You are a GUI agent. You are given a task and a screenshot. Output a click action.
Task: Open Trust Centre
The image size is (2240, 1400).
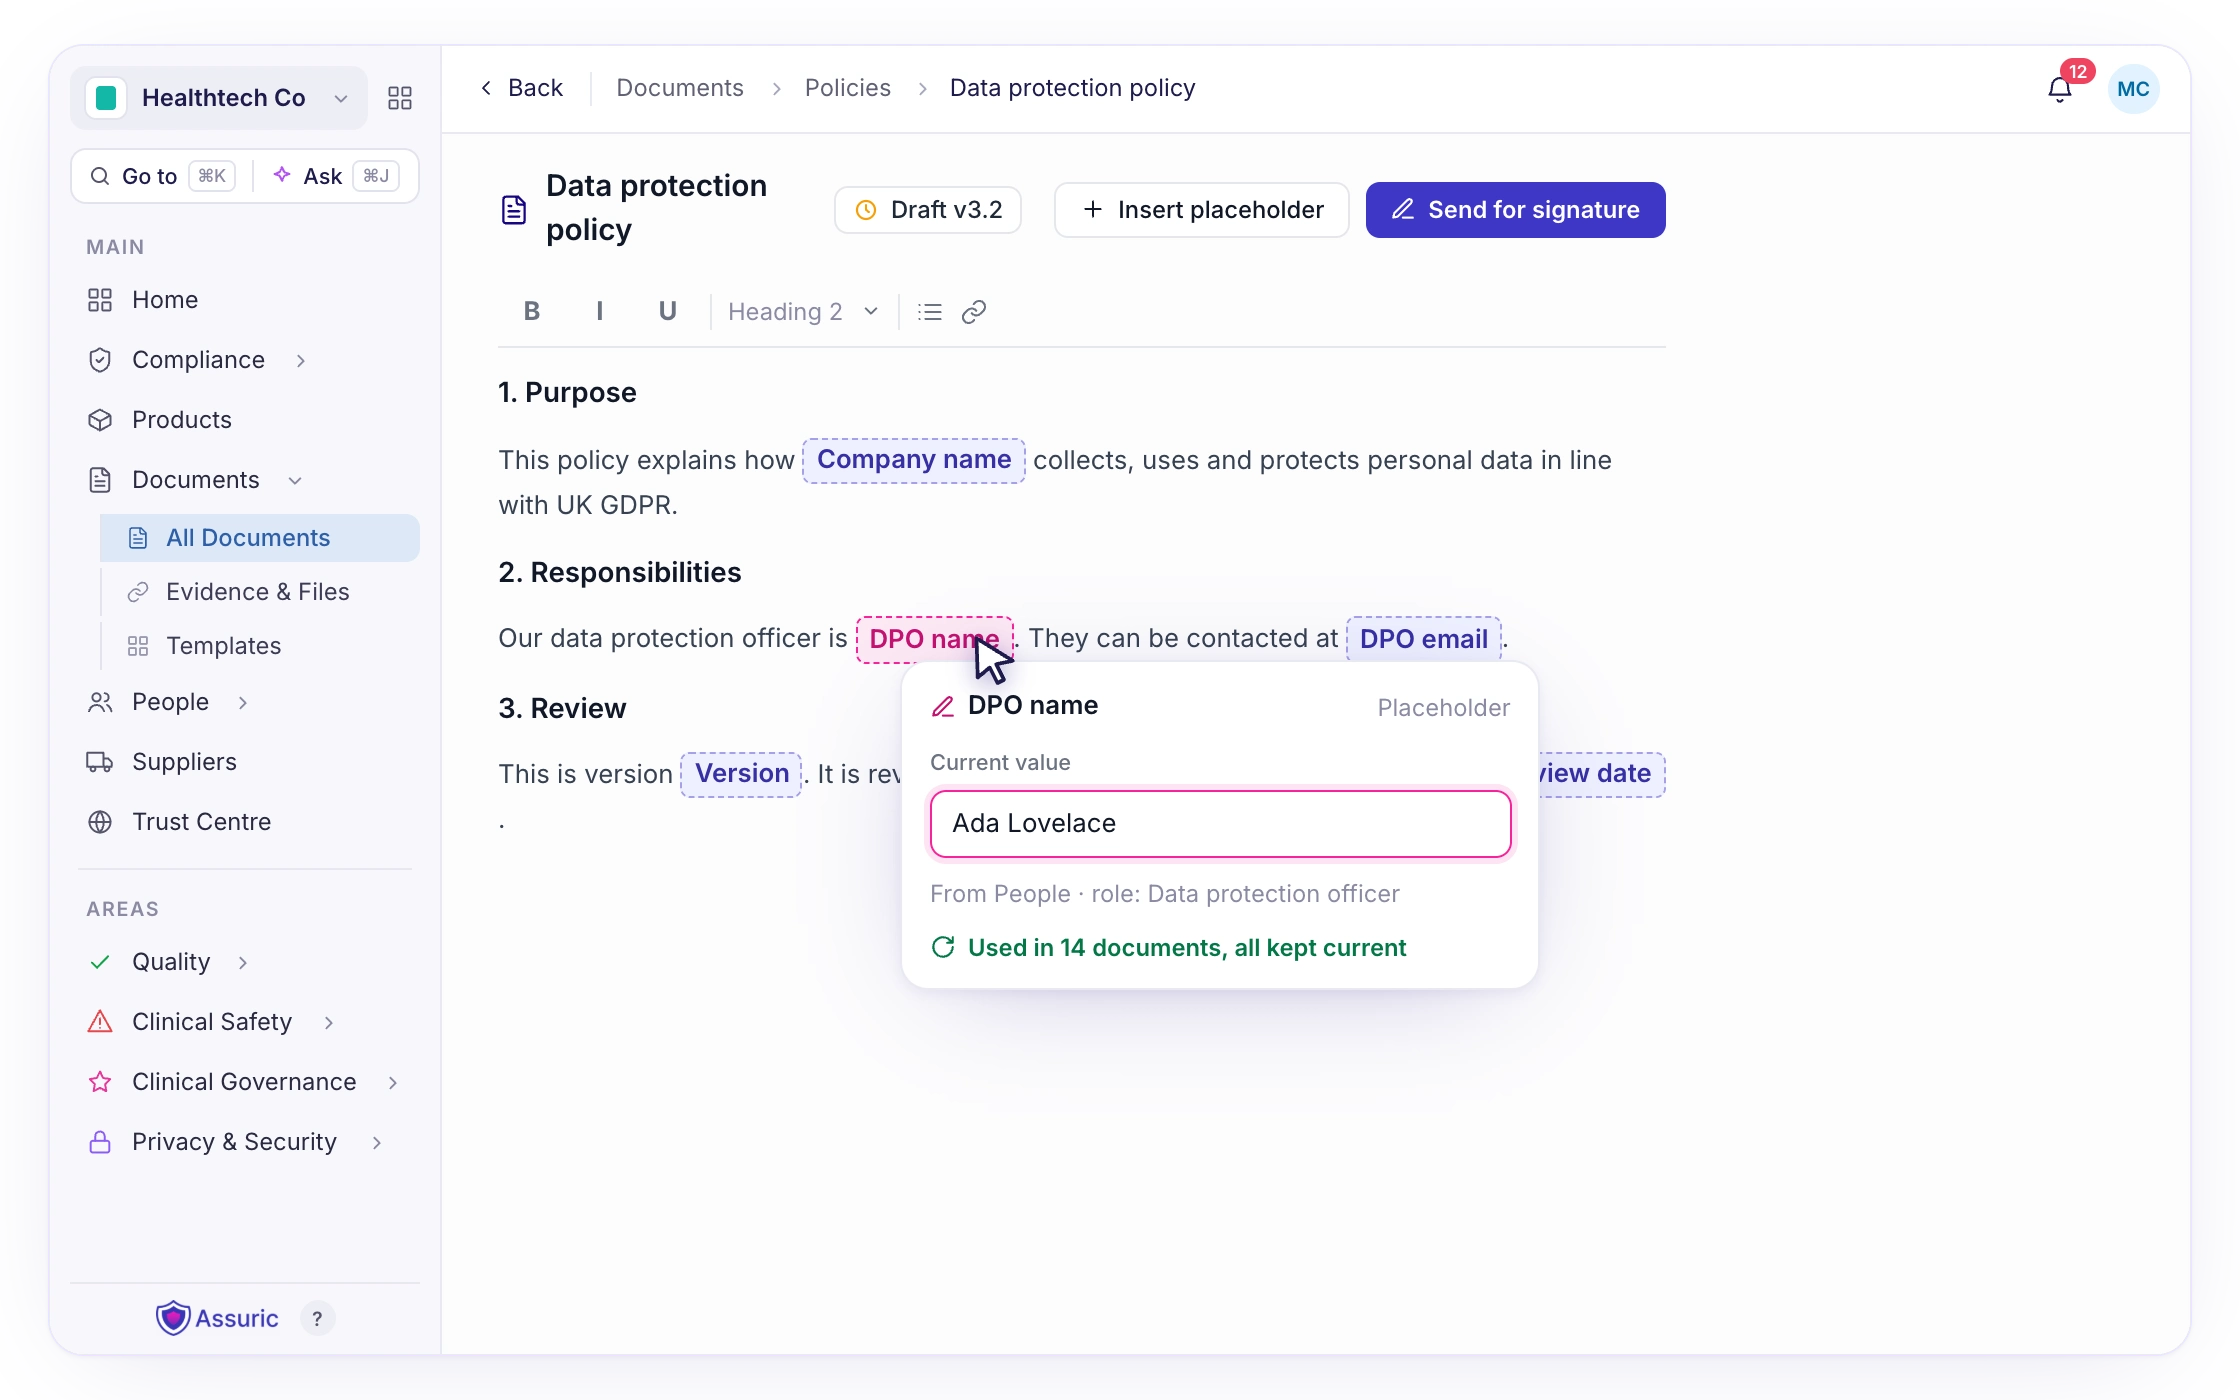click(201, 822)
